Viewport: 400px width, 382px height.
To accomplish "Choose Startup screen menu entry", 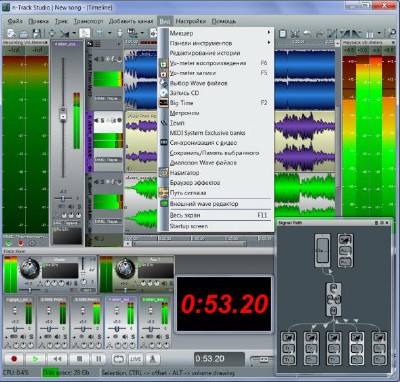I will (x=216, y=226).
